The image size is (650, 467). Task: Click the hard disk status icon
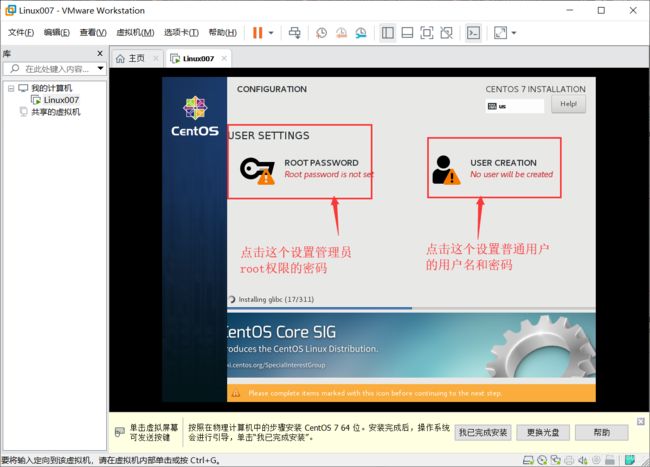tap(528, 460)
